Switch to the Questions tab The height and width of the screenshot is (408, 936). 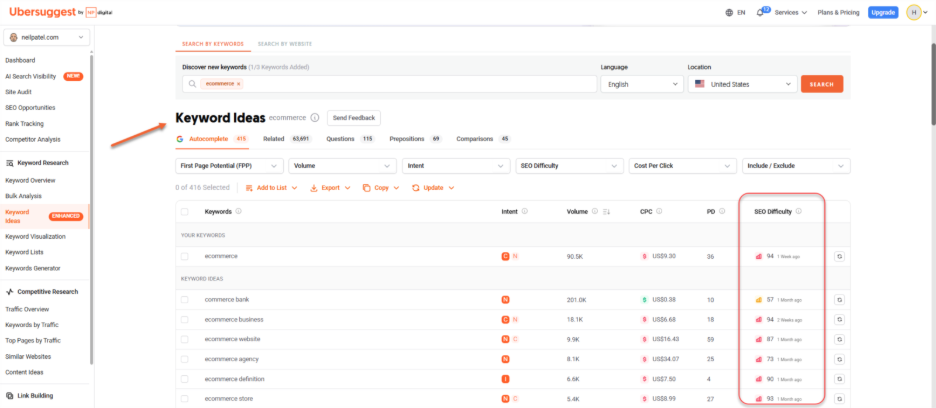[350, 139]
